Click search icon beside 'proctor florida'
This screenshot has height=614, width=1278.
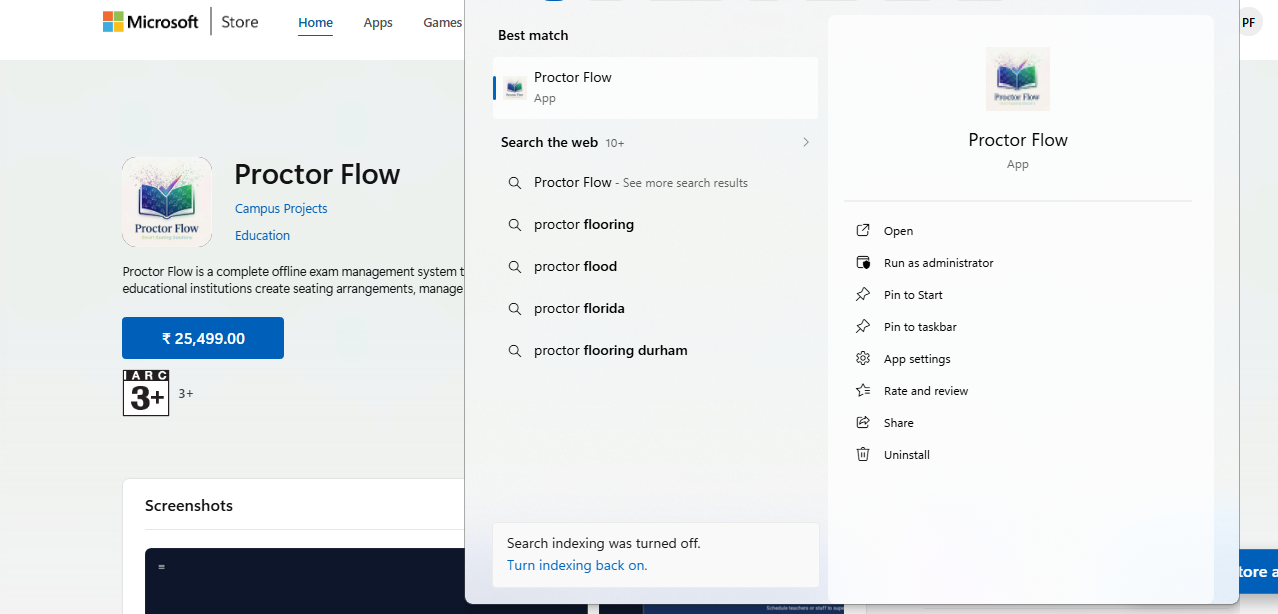pos(515,309)
